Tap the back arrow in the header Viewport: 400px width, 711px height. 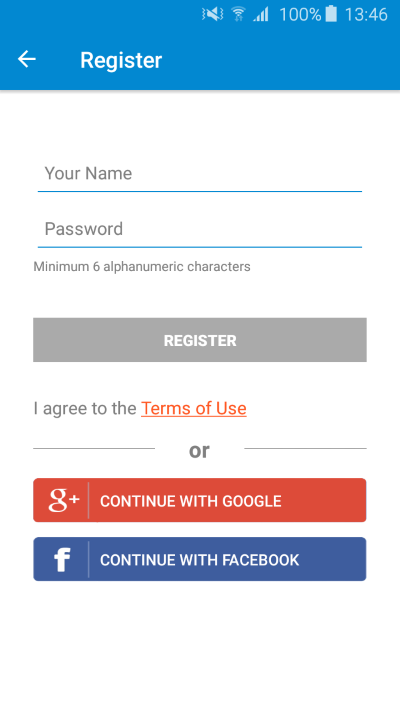point(26,59)
